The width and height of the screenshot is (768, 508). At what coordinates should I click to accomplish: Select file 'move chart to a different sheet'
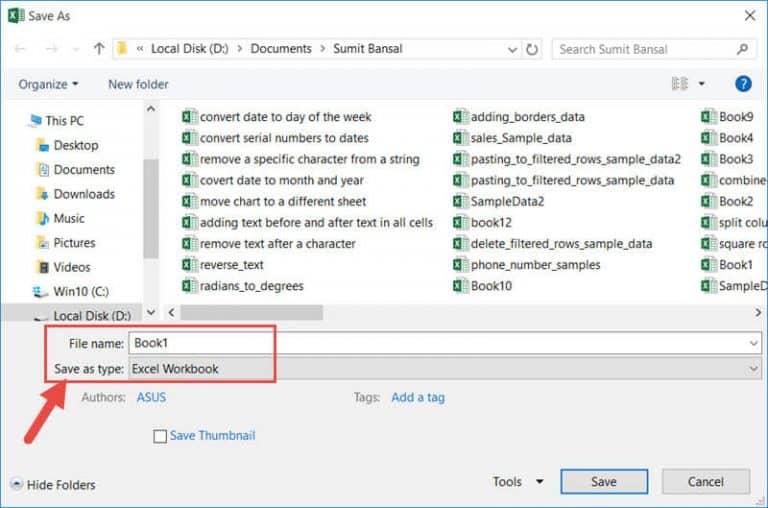(274, 201)
